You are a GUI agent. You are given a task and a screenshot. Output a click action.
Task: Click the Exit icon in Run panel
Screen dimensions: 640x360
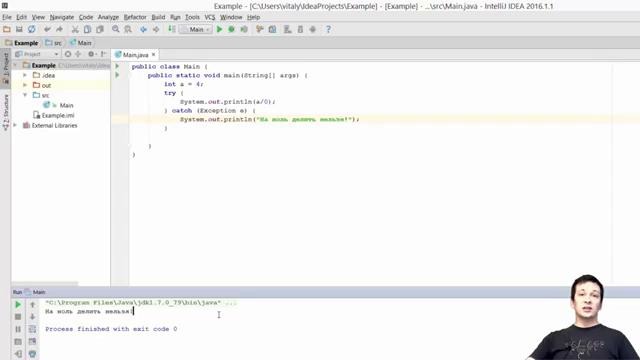click(18, 354)
